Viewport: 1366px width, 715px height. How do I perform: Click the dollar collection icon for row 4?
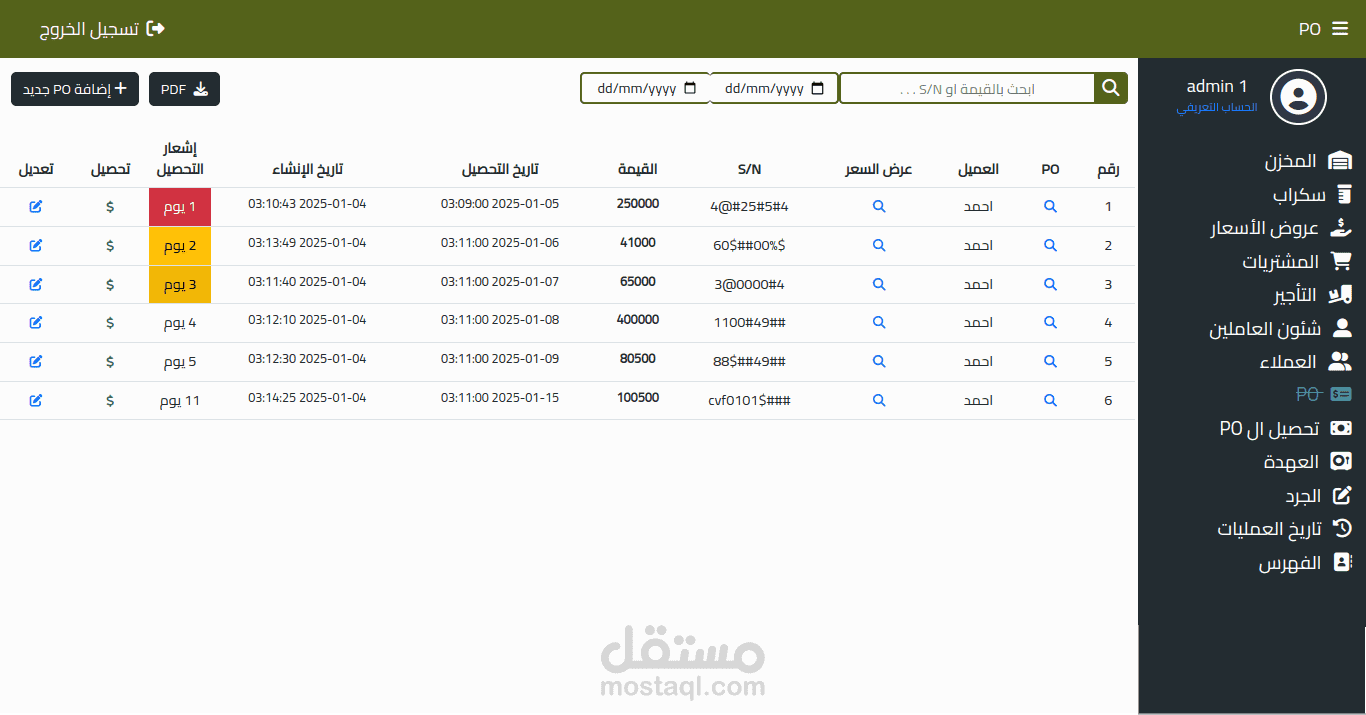click(x=110, y=322)
